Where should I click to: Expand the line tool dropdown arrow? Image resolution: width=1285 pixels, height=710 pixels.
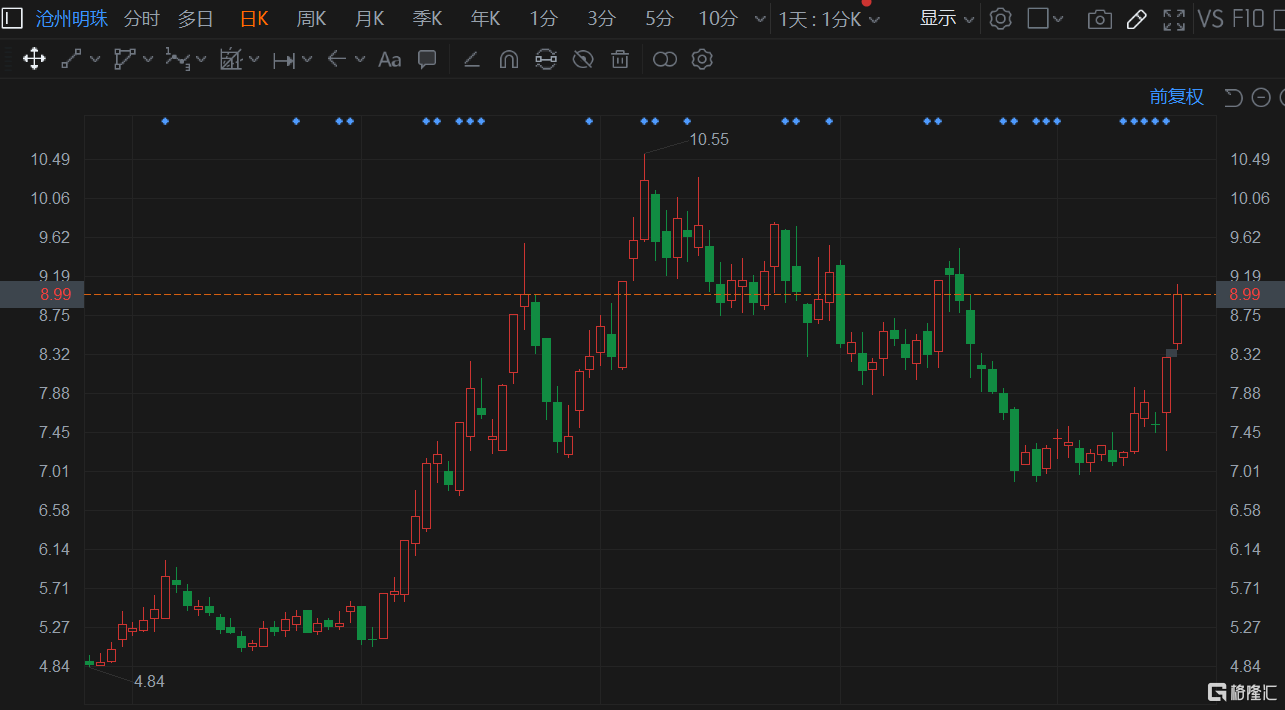(95, 60)
